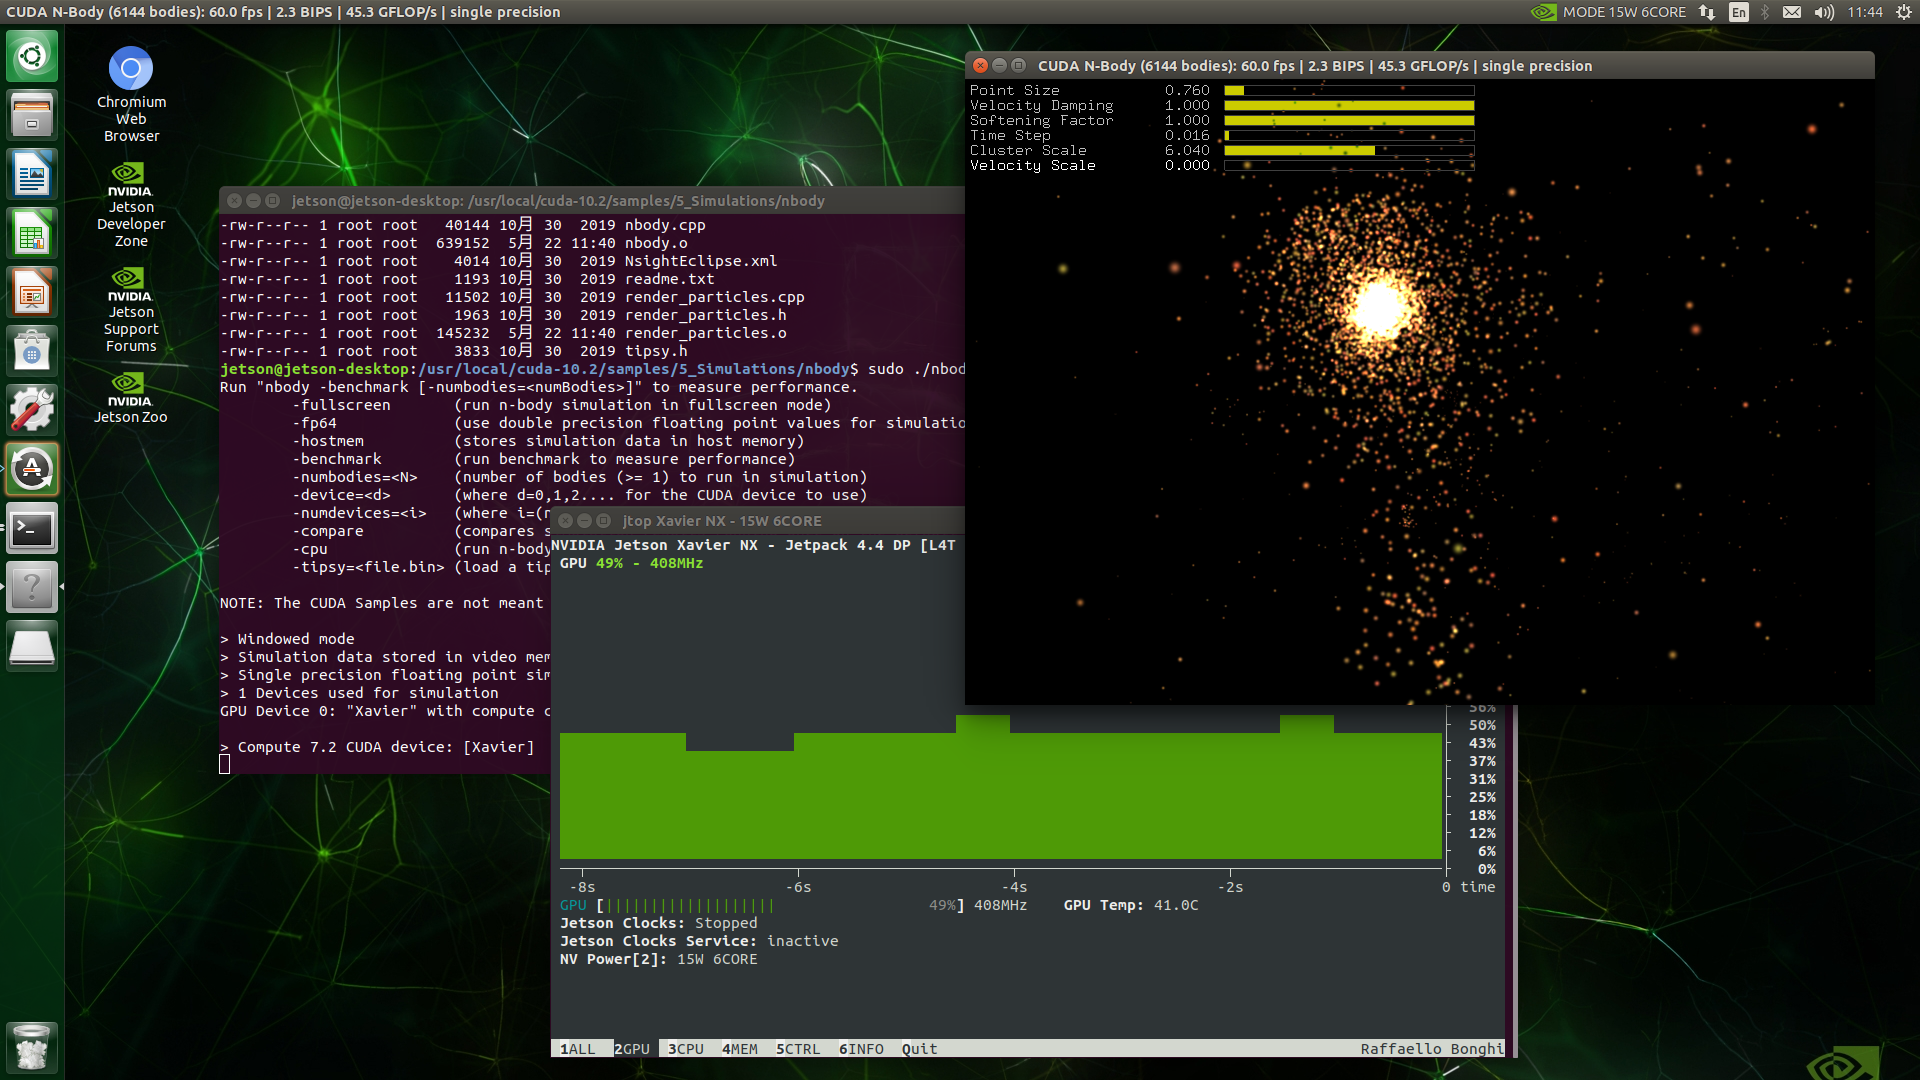This screenshot has height=1080, width=1920.
Task: Open NVIDIA Jetson Developer Zone shortcut
Action: click(131, 205)
